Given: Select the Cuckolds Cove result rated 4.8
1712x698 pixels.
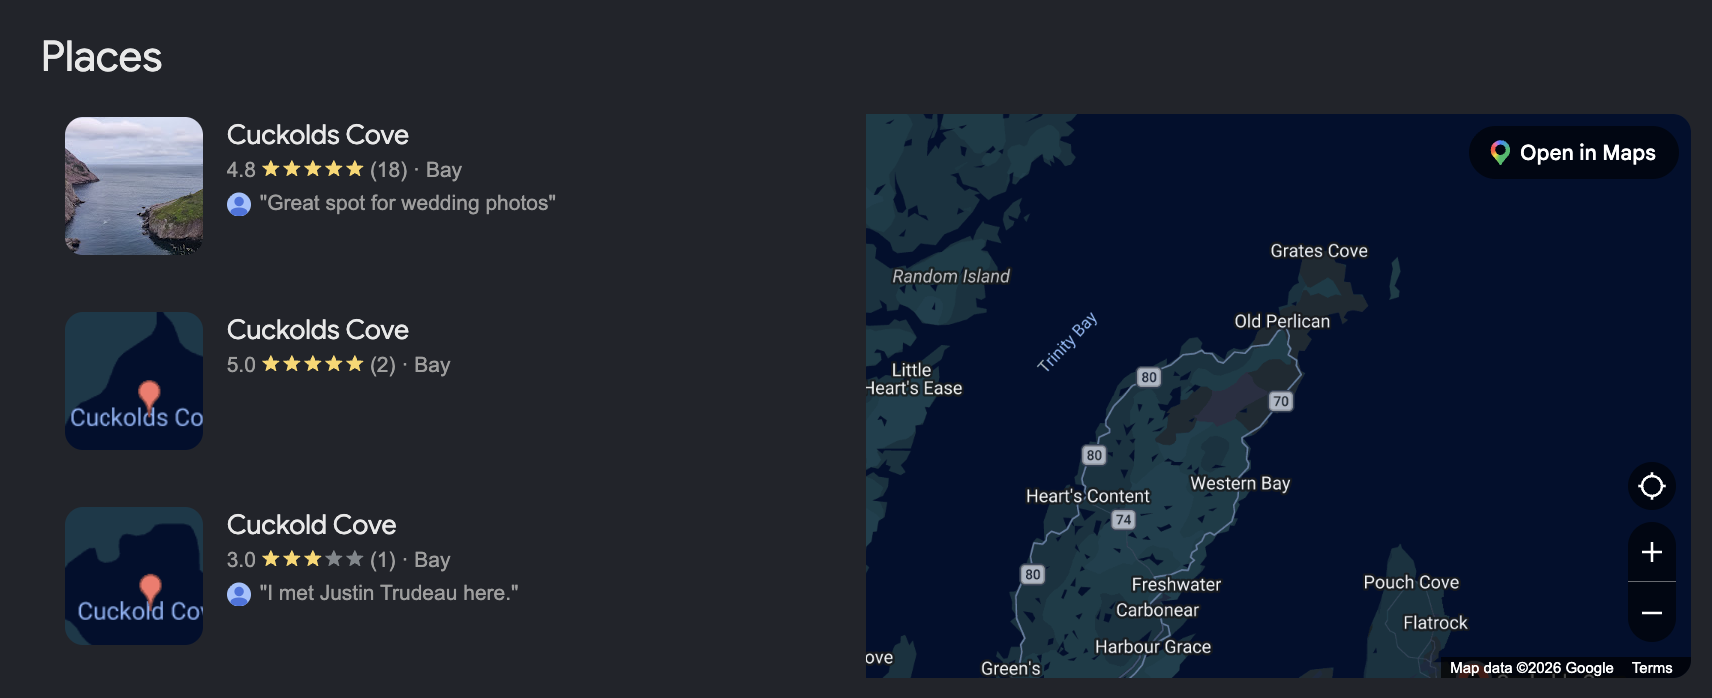Looking at the screenshot, I should tap(317, 135).
